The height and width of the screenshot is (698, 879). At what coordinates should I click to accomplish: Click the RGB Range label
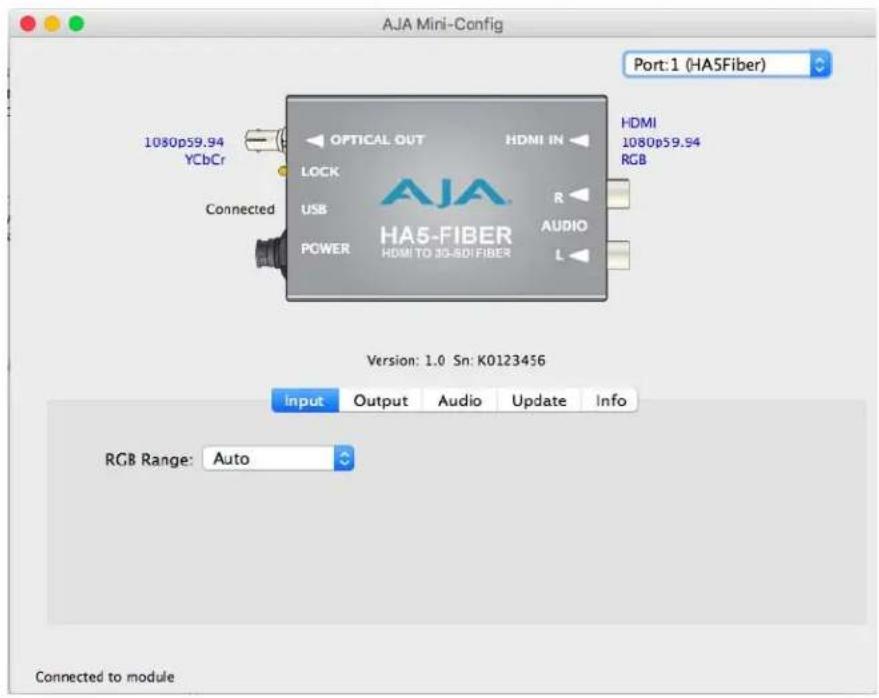[149, 460]
